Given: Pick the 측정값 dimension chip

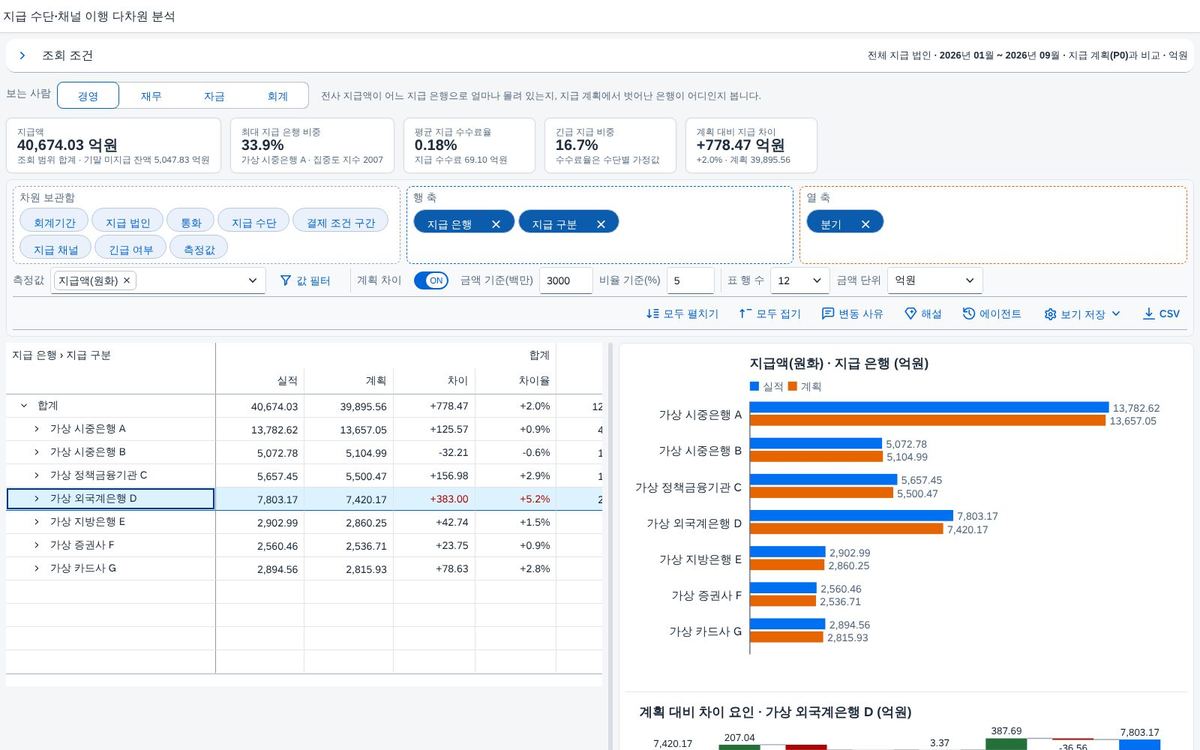Looking at the screenshot, I should 199,248.
